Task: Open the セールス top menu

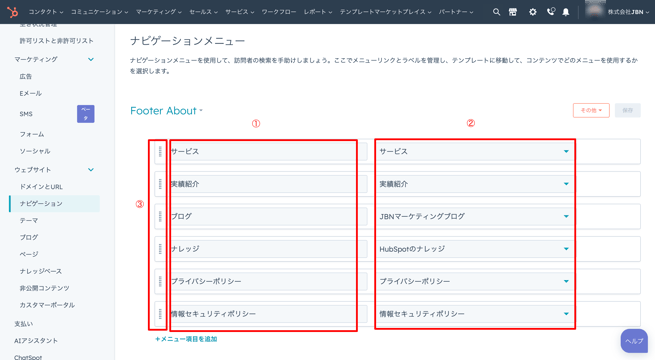Action: click(203, 12)
